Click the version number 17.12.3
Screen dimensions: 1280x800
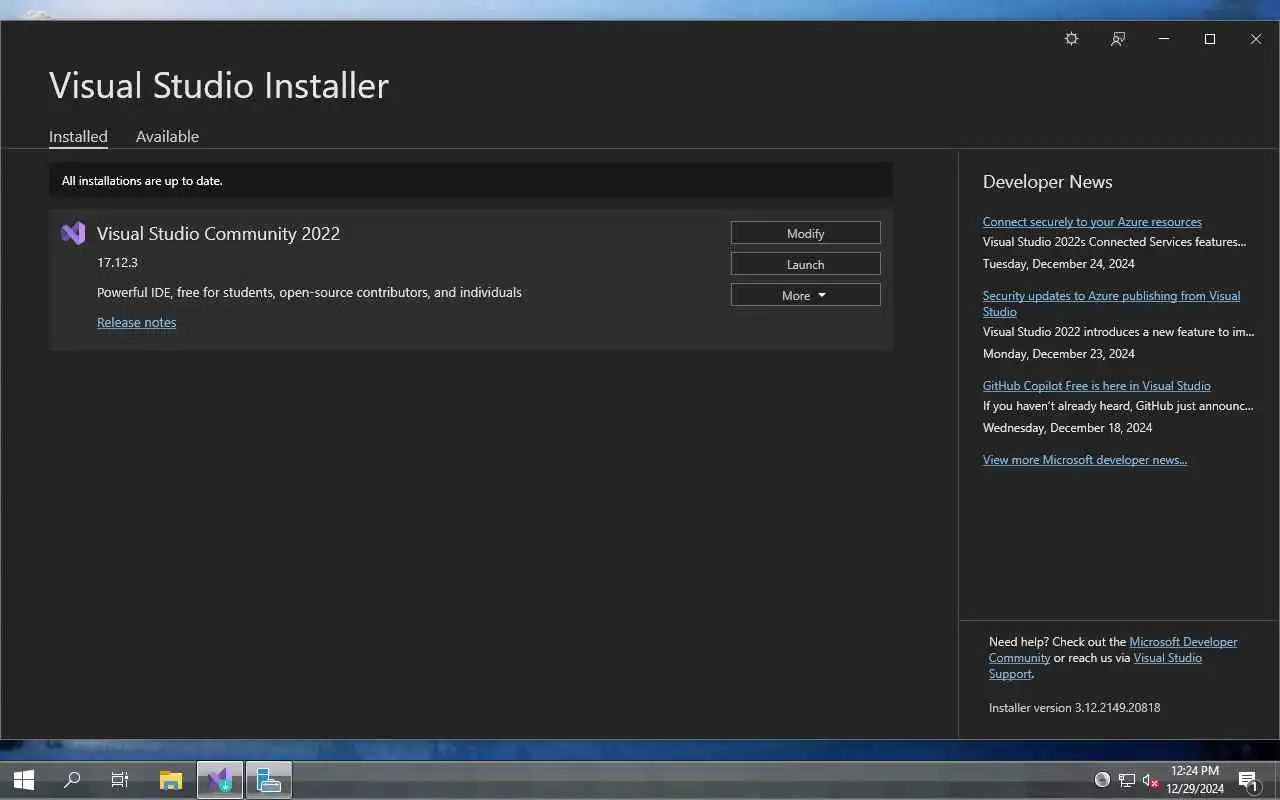coord(117,263)
